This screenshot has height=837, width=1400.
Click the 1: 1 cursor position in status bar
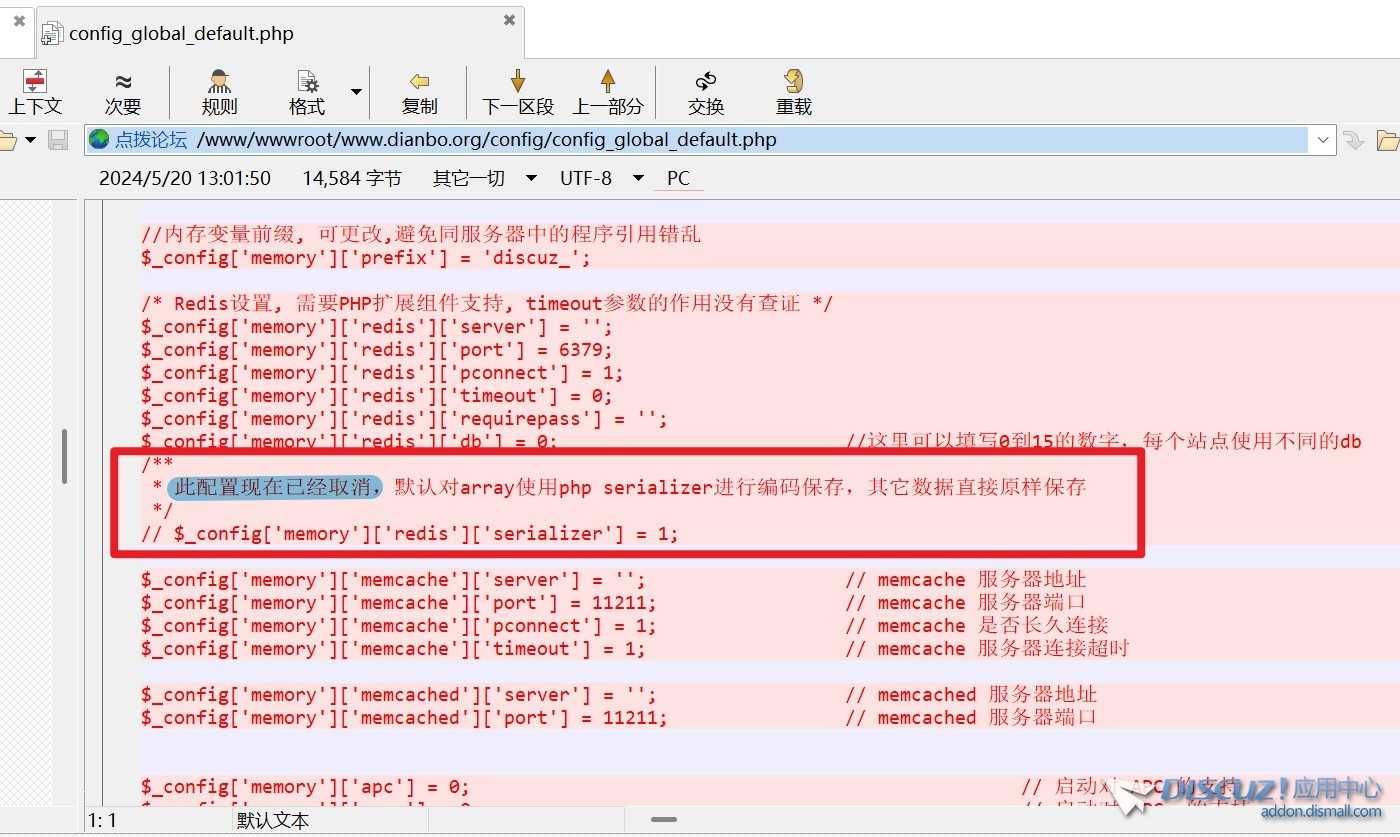[103, 820]
